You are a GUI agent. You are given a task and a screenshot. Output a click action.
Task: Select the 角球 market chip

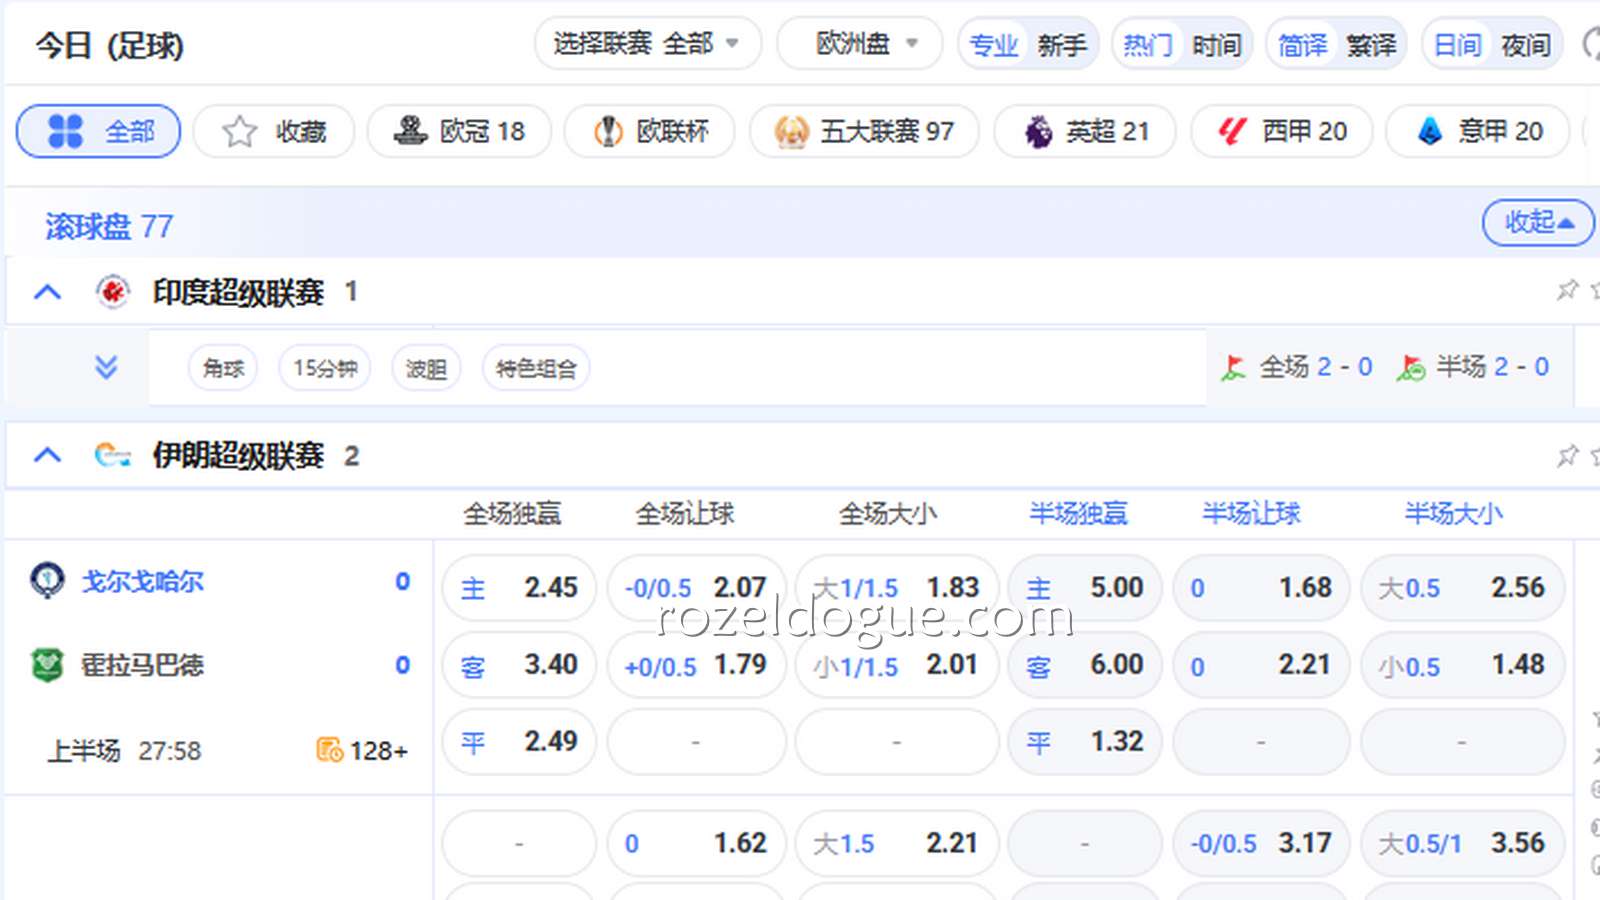click(x=223, y=368)
